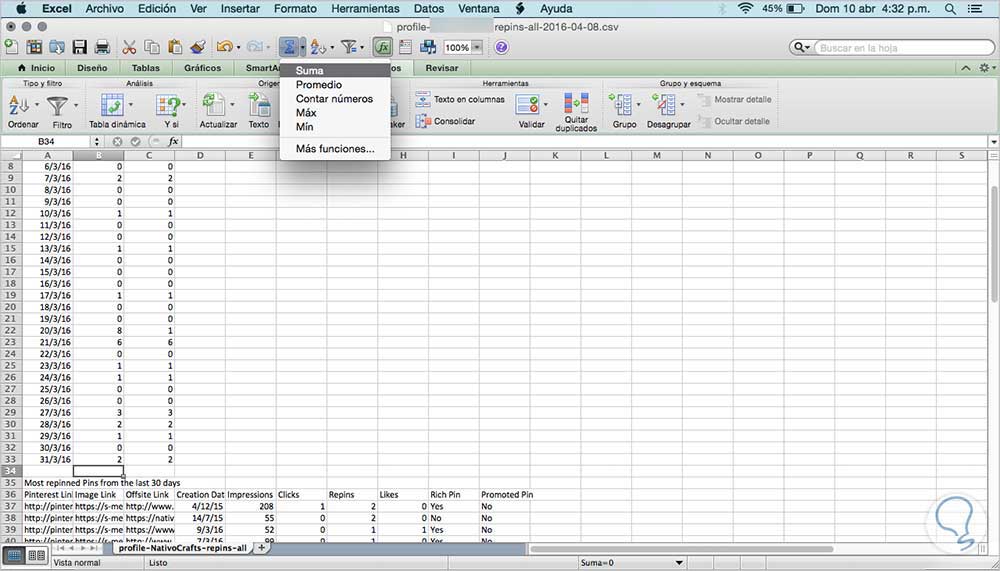Cut selection with scissors icon
This screenshot has height=571, width=1000.
(x=129, y=47)
